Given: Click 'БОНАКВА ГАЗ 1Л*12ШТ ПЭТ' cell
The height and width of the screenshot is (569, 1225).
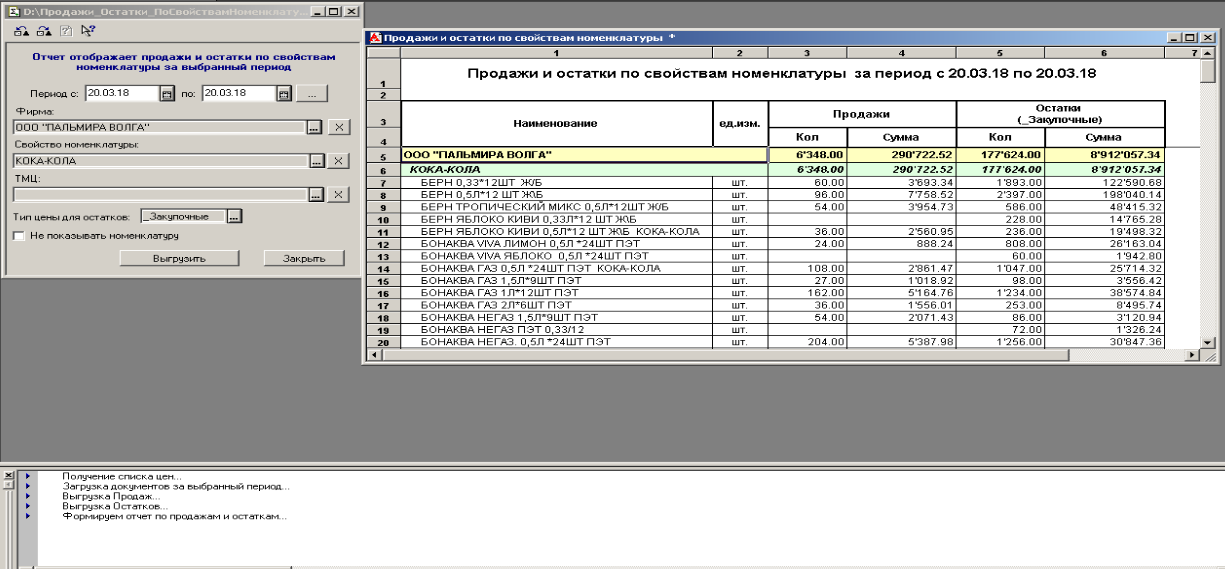Looking at the screenshot, I should tap(556, 293).
